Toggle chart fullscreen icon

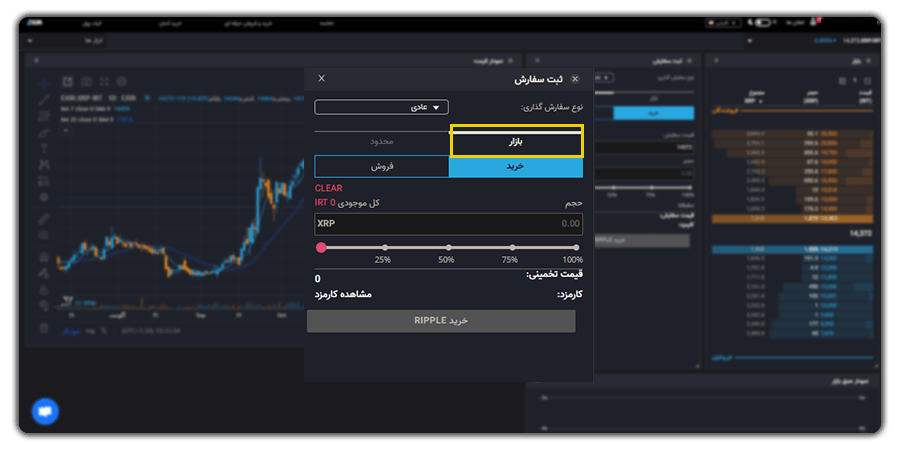click(x=104, y=82)
